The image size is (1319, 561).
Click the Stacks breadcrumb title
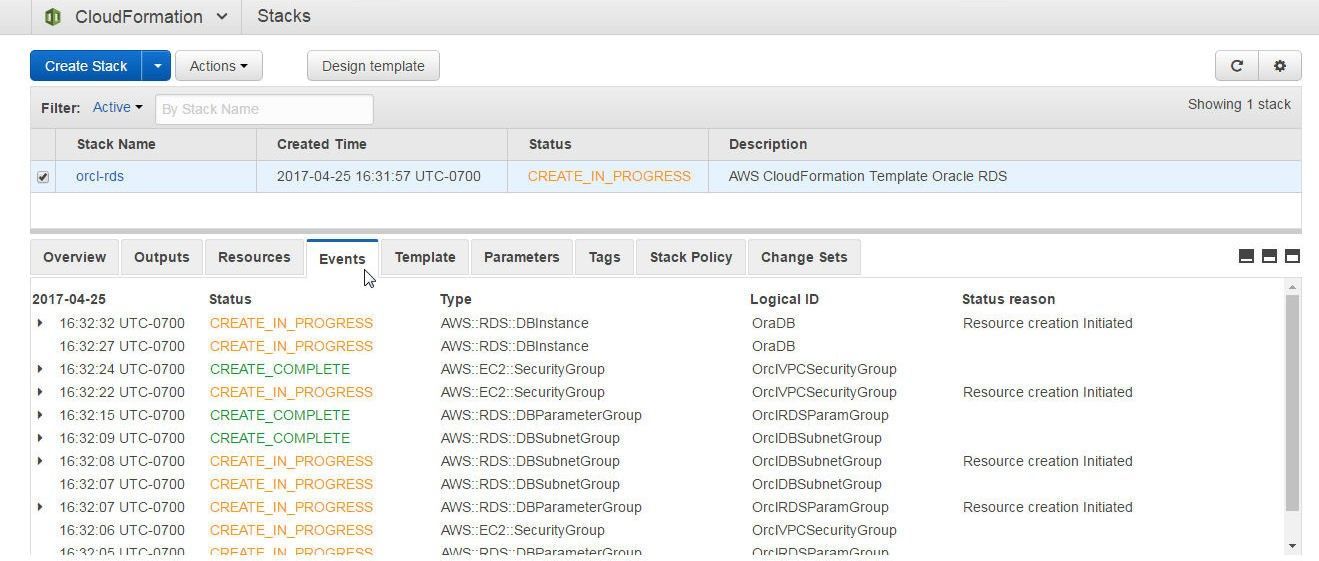(284, 16)
